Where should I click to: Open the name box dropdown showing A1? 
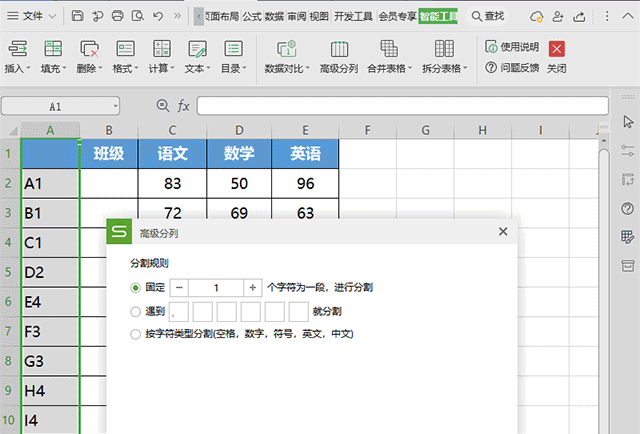[x=116, y=105]
